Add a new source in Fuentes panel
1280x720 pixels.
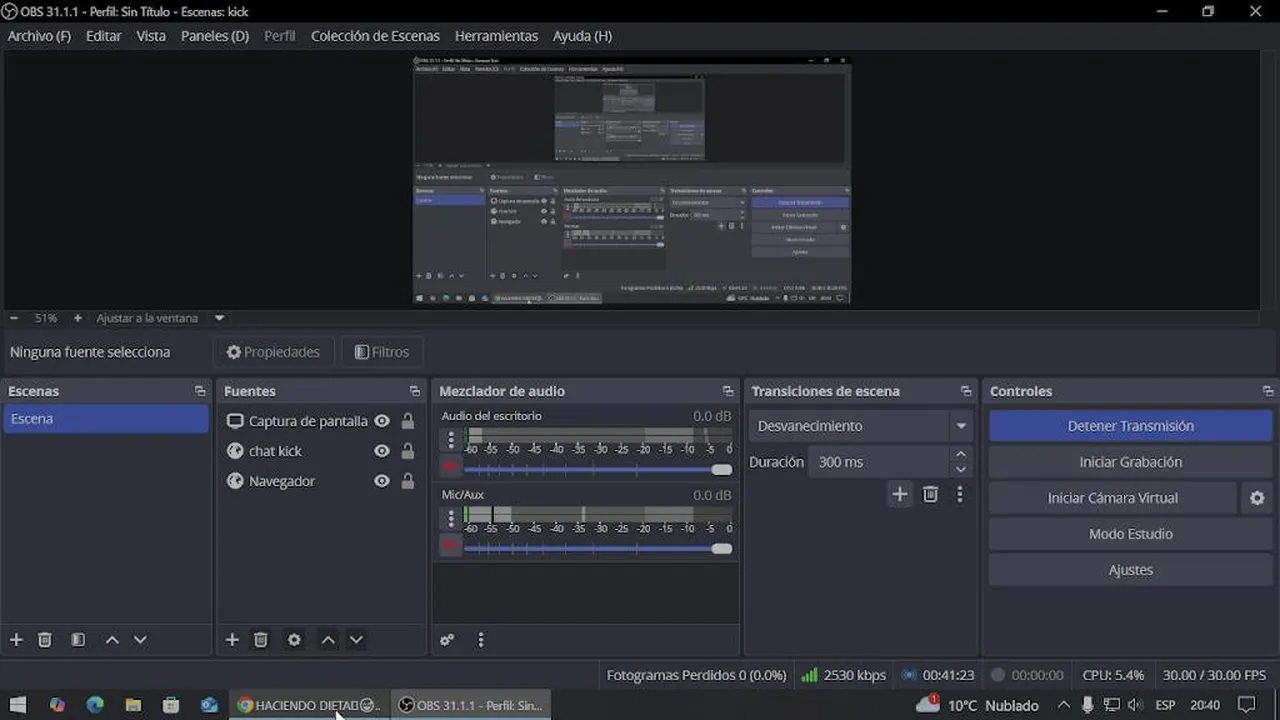click(x=232, y=640)
